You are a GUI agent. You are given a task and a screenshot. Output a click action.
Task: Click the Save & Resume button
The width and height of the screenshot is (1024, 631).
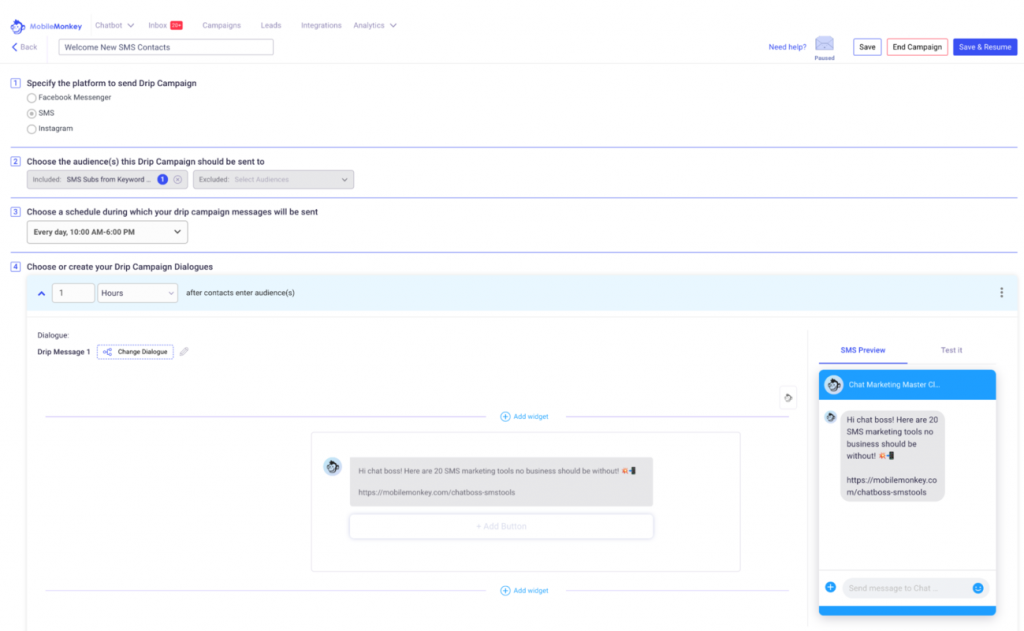(x=985, y=47)
